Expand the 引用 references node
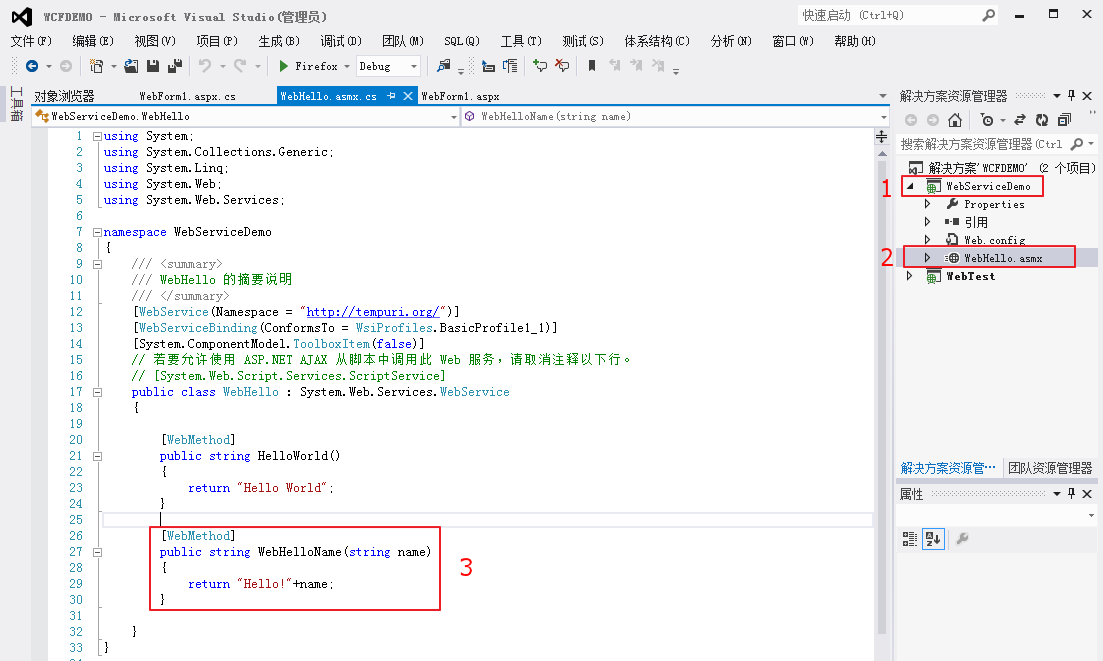1103x661 pixels. [927, 222]
